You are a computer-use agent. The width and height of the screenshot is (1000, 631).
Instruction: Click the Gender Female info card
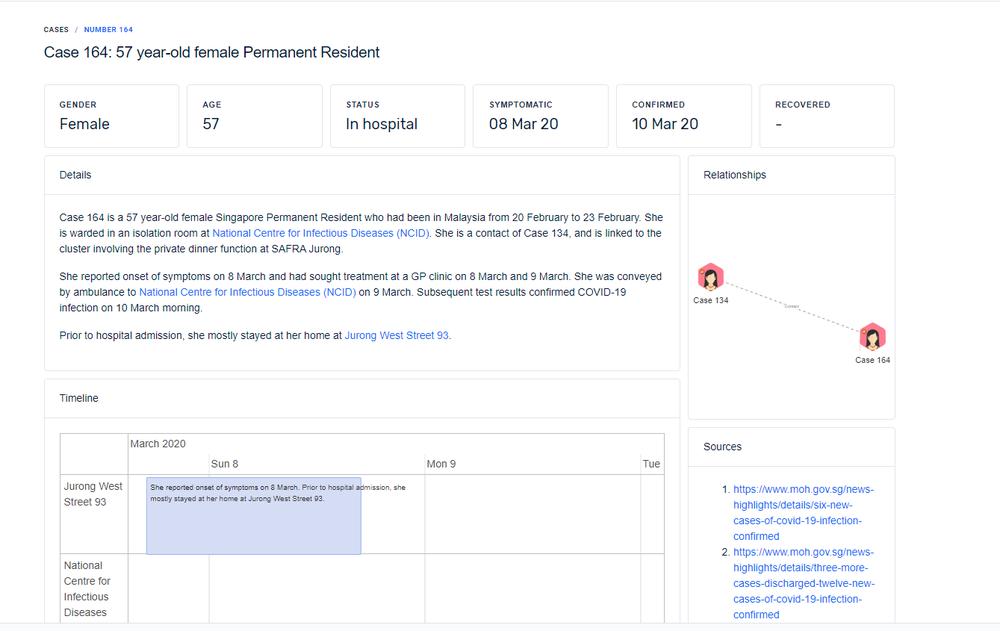click(111, 116)
